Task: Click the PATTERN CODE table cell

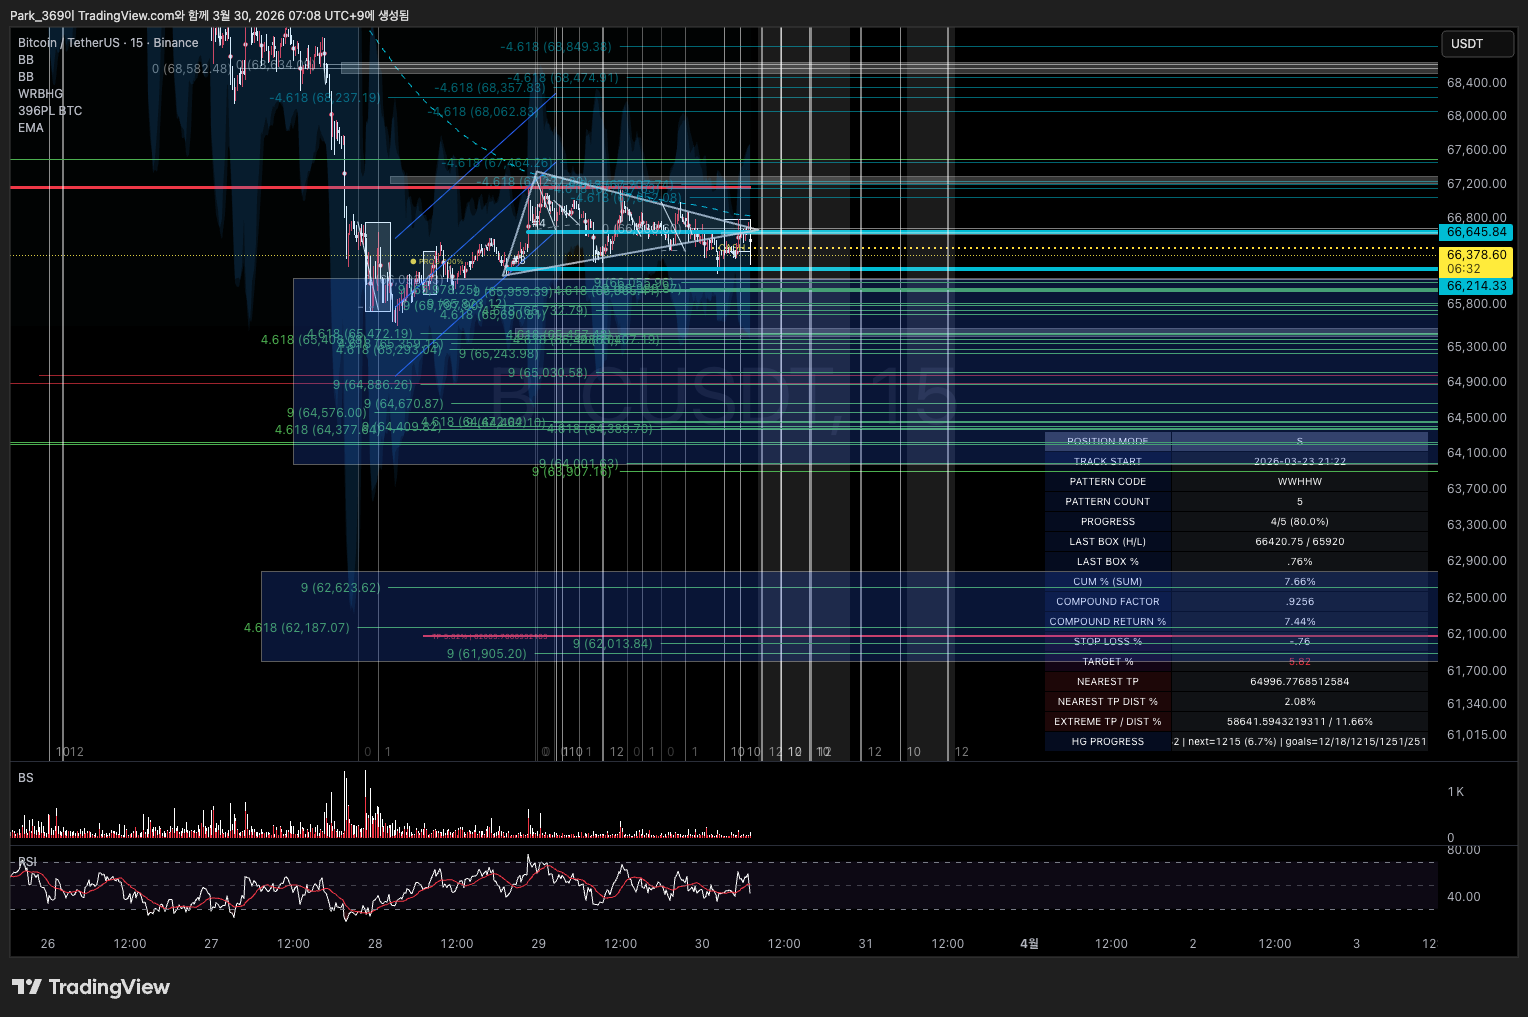Action: [1108, 482]
